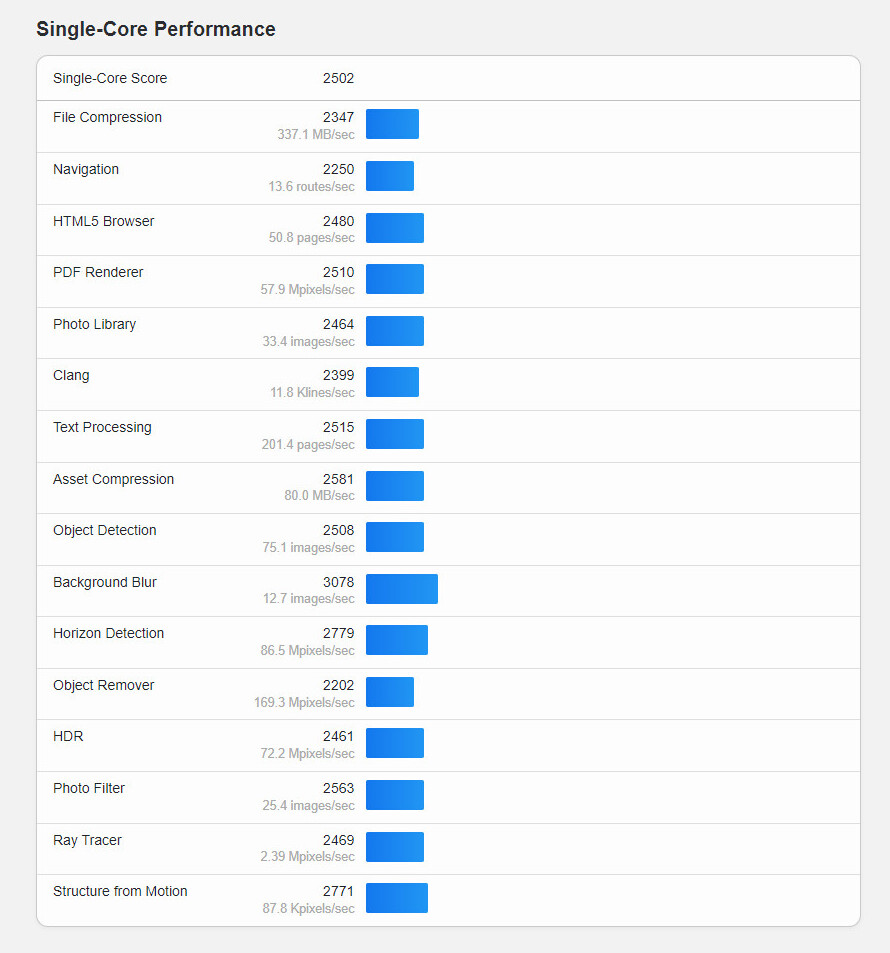This screenshot has width=890, height=953.
Task: Click the Background Blur blue bar
Action: click(x=402, y=589)
